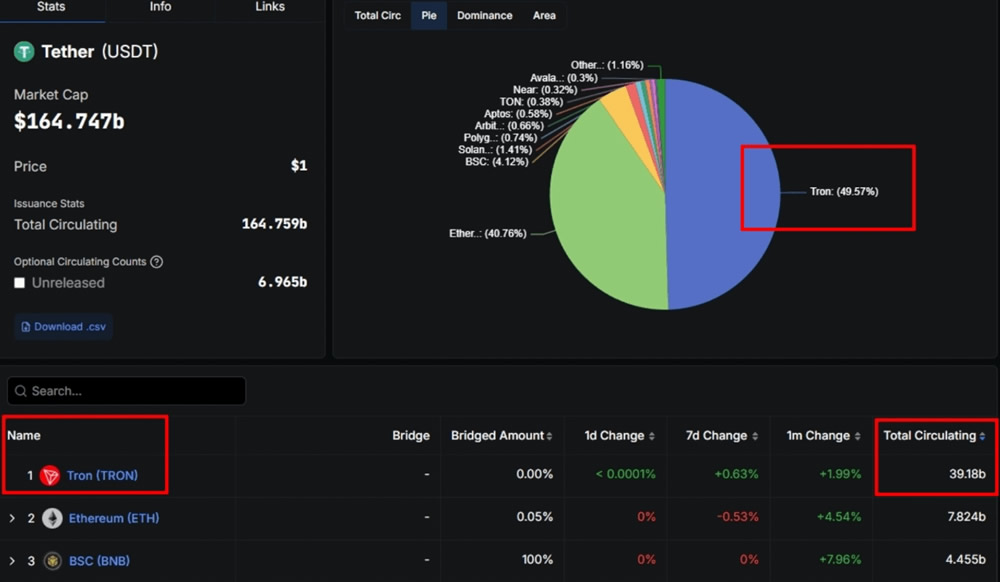Click the Solan..: (1.41%) pie label
The image size is (1000, 582).
click(x=495, y=150)
